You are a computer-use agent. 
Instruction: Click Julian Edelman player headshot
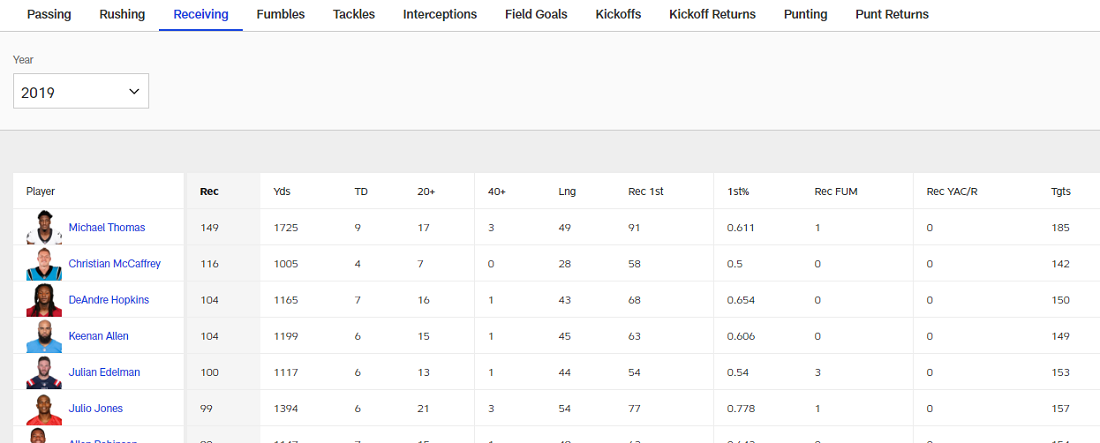tap(44, 372)
